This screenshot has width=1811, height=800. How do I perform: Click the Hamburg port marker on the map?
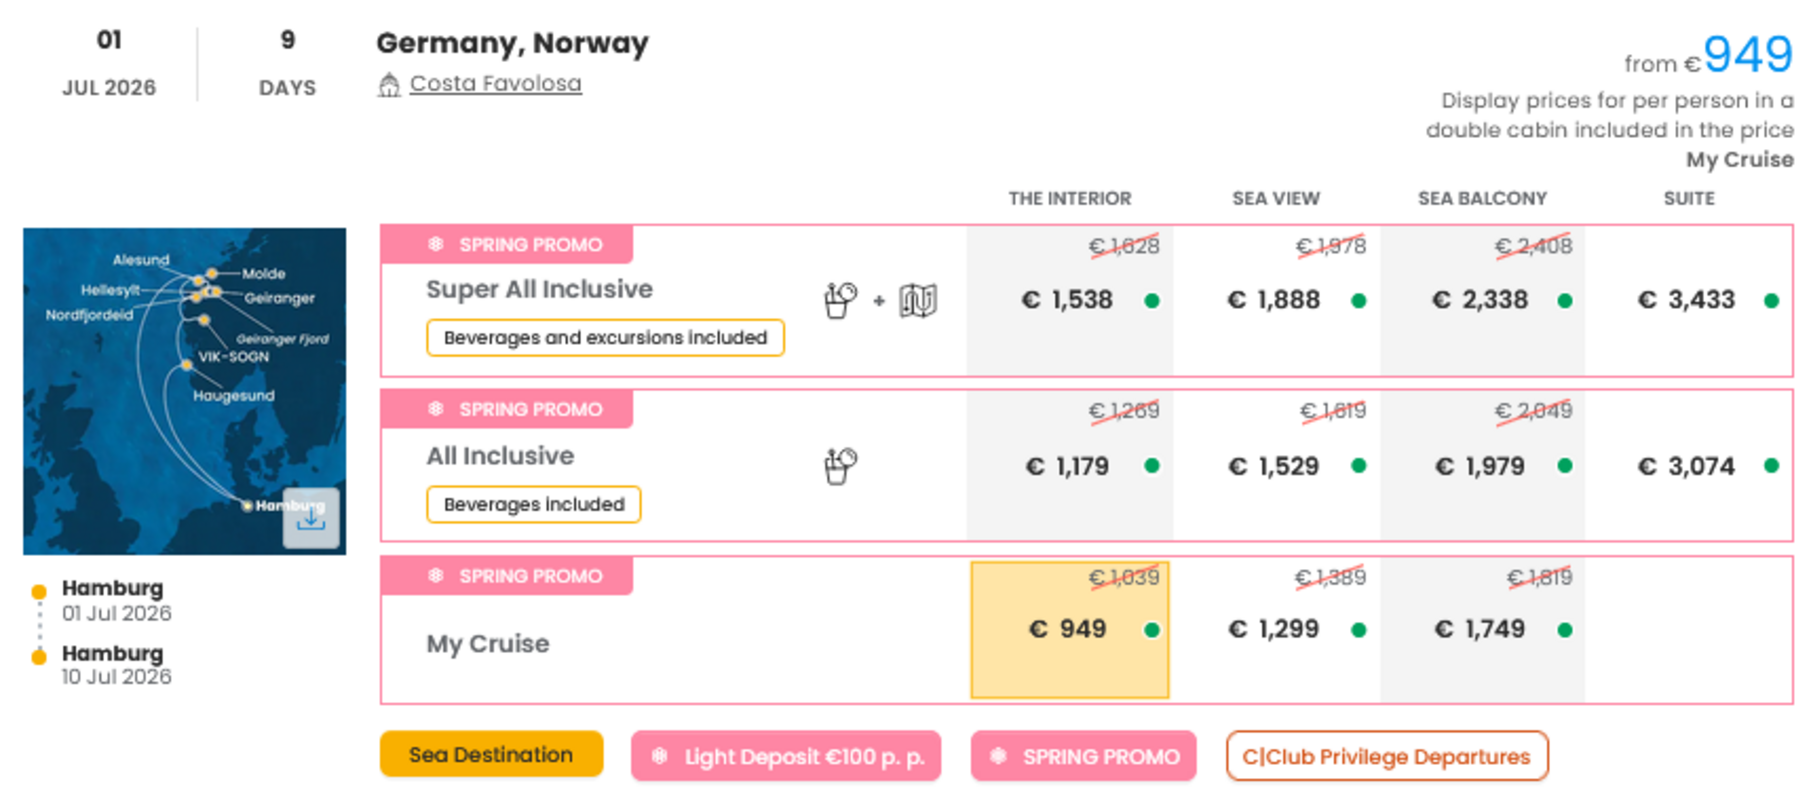(248, 507)
